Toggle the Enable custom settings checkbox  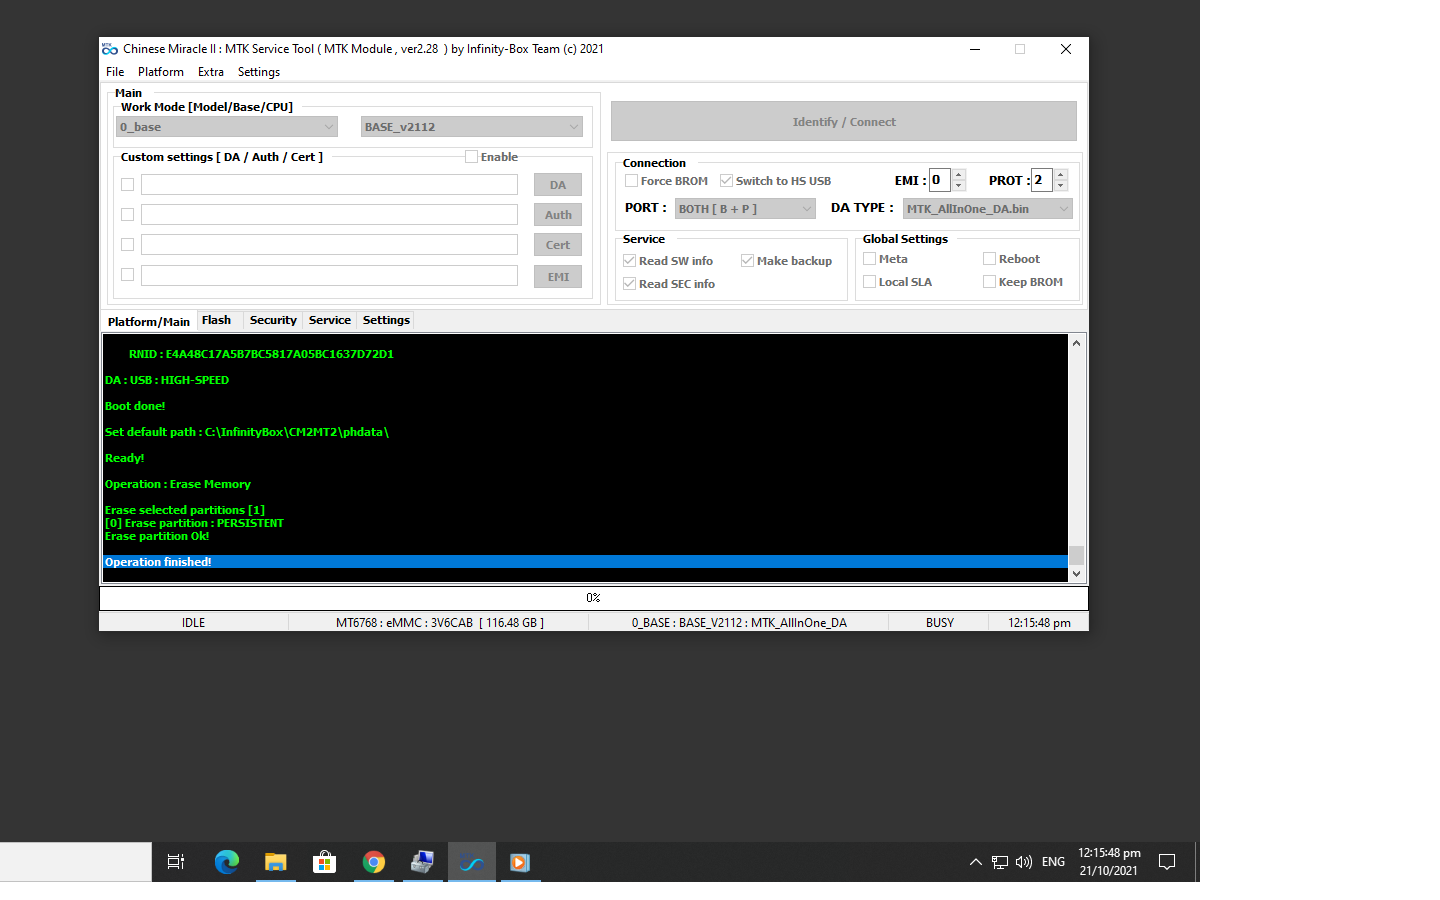[x=471, y=157]
